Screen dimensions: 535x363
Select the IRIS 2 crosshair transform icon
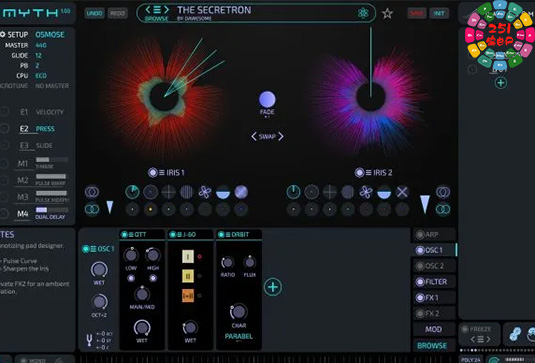330,192
